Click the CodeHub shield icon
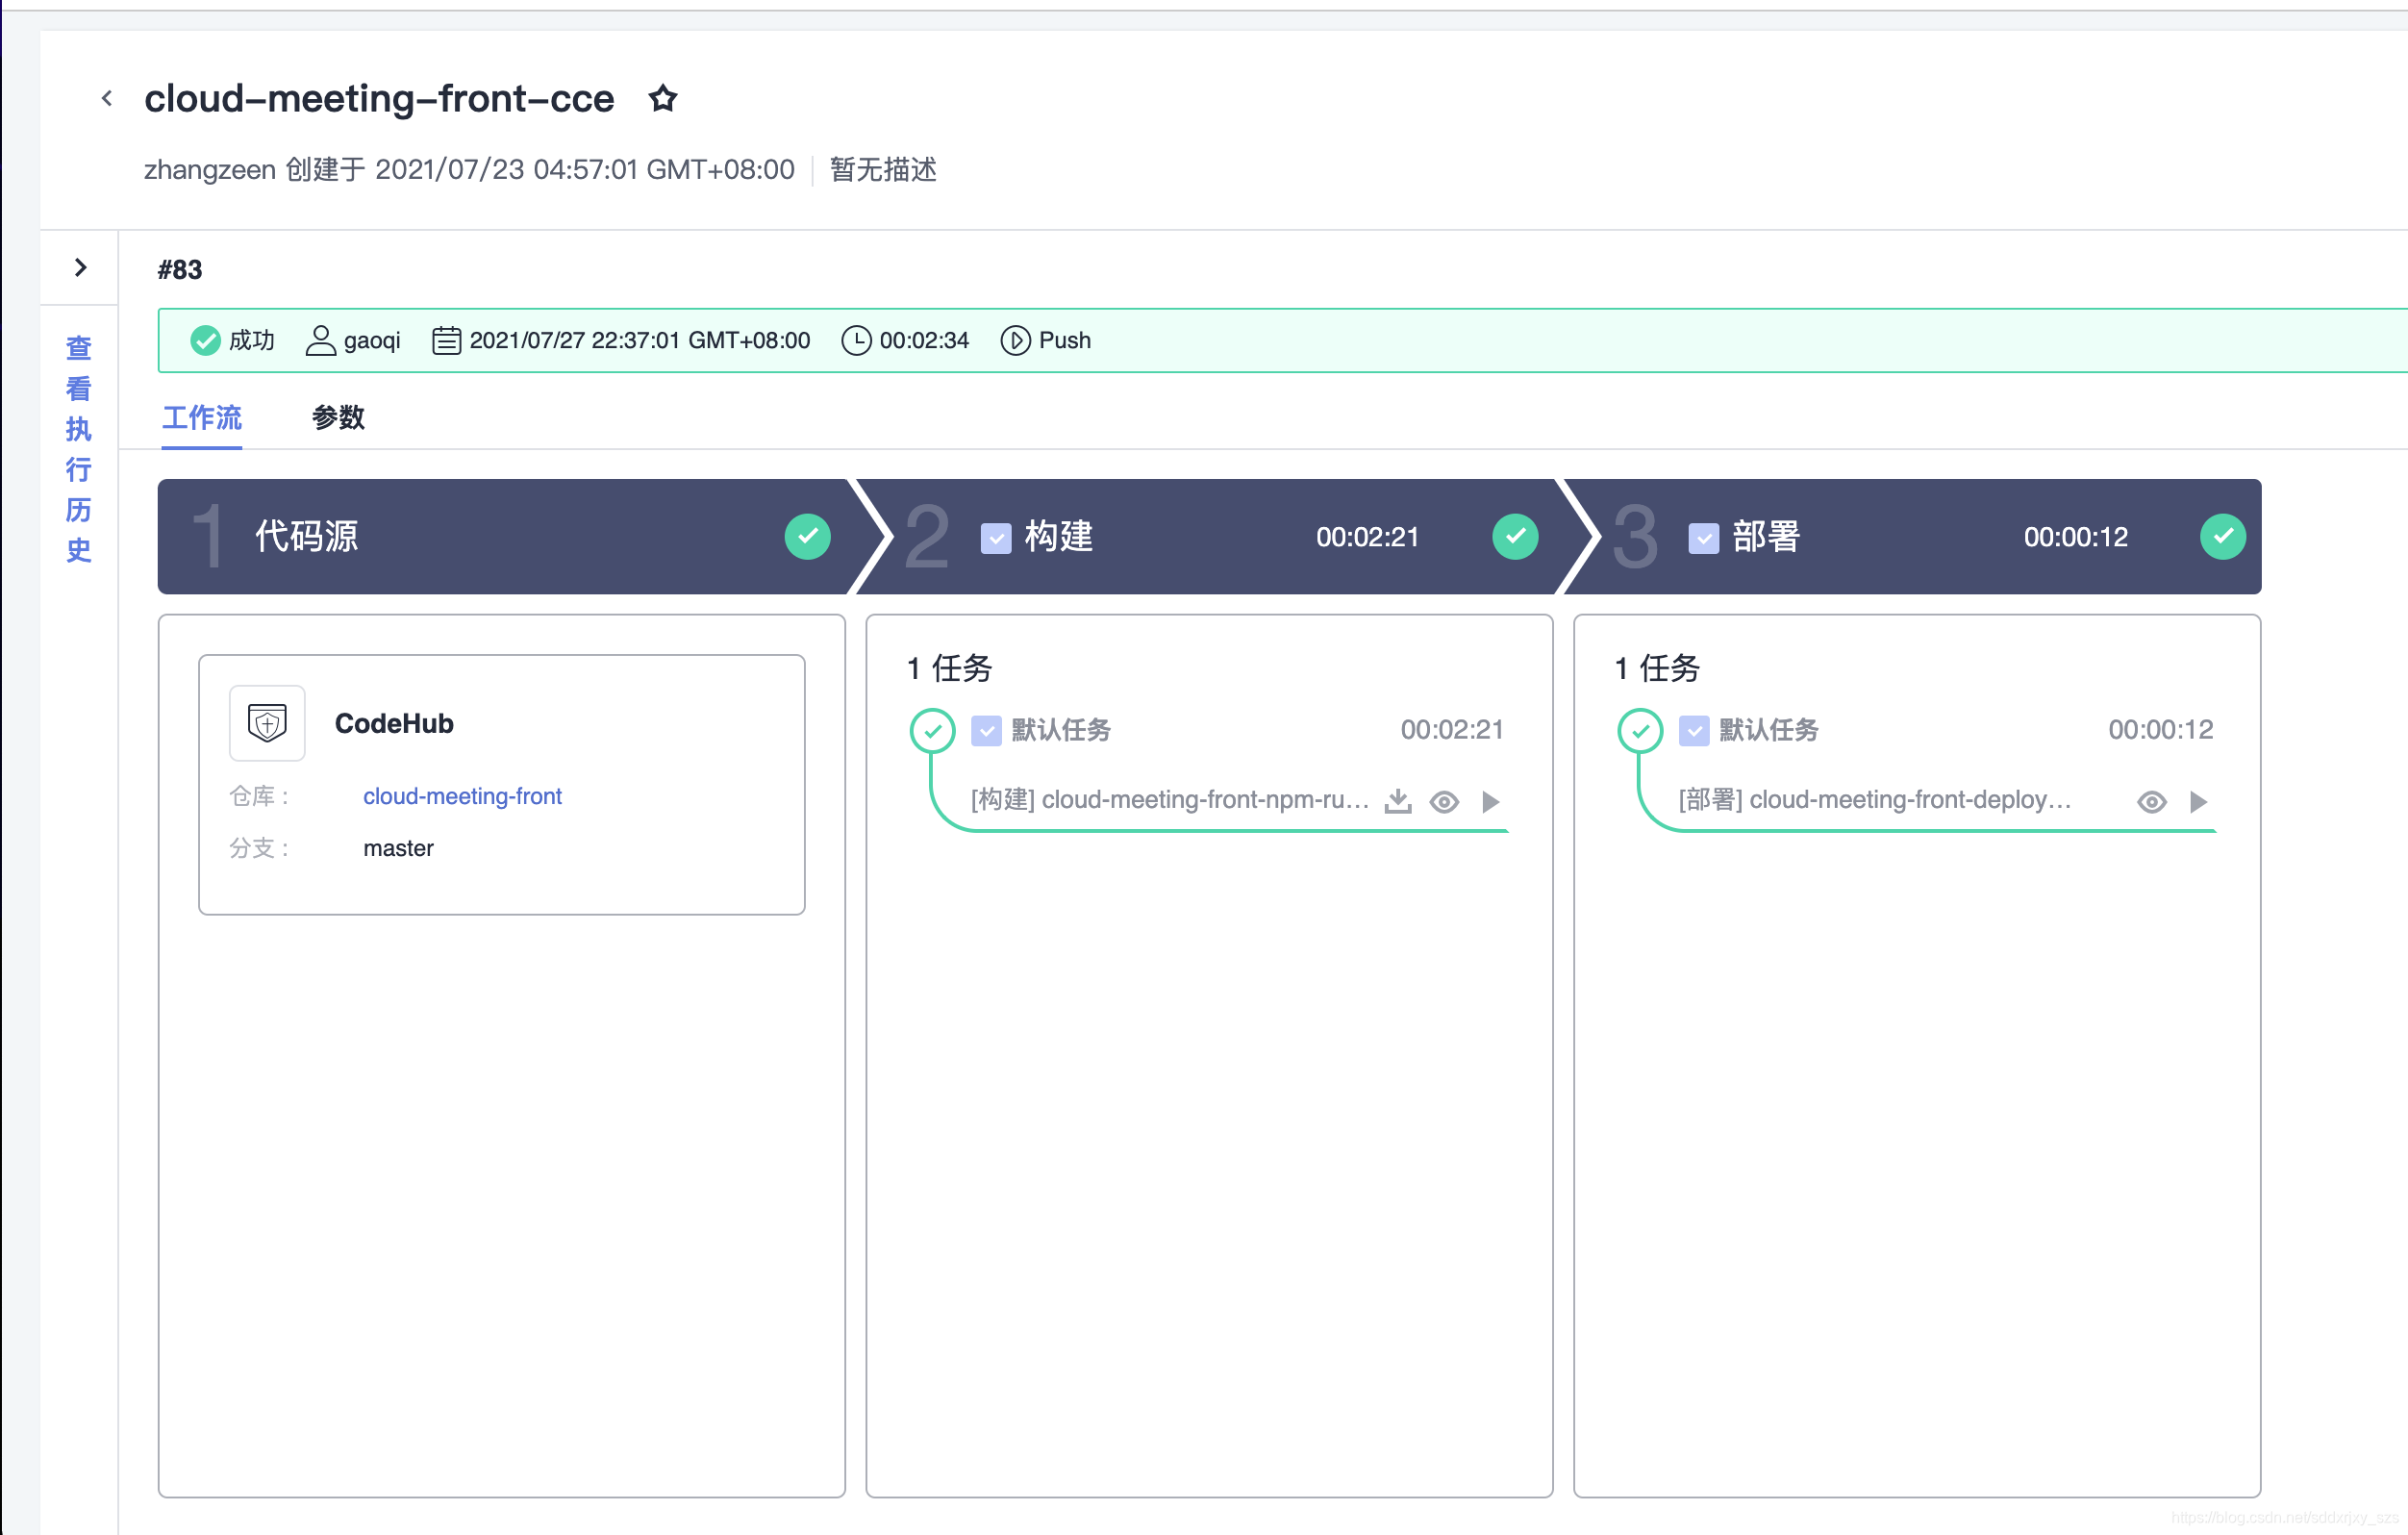 pos(267,723)
